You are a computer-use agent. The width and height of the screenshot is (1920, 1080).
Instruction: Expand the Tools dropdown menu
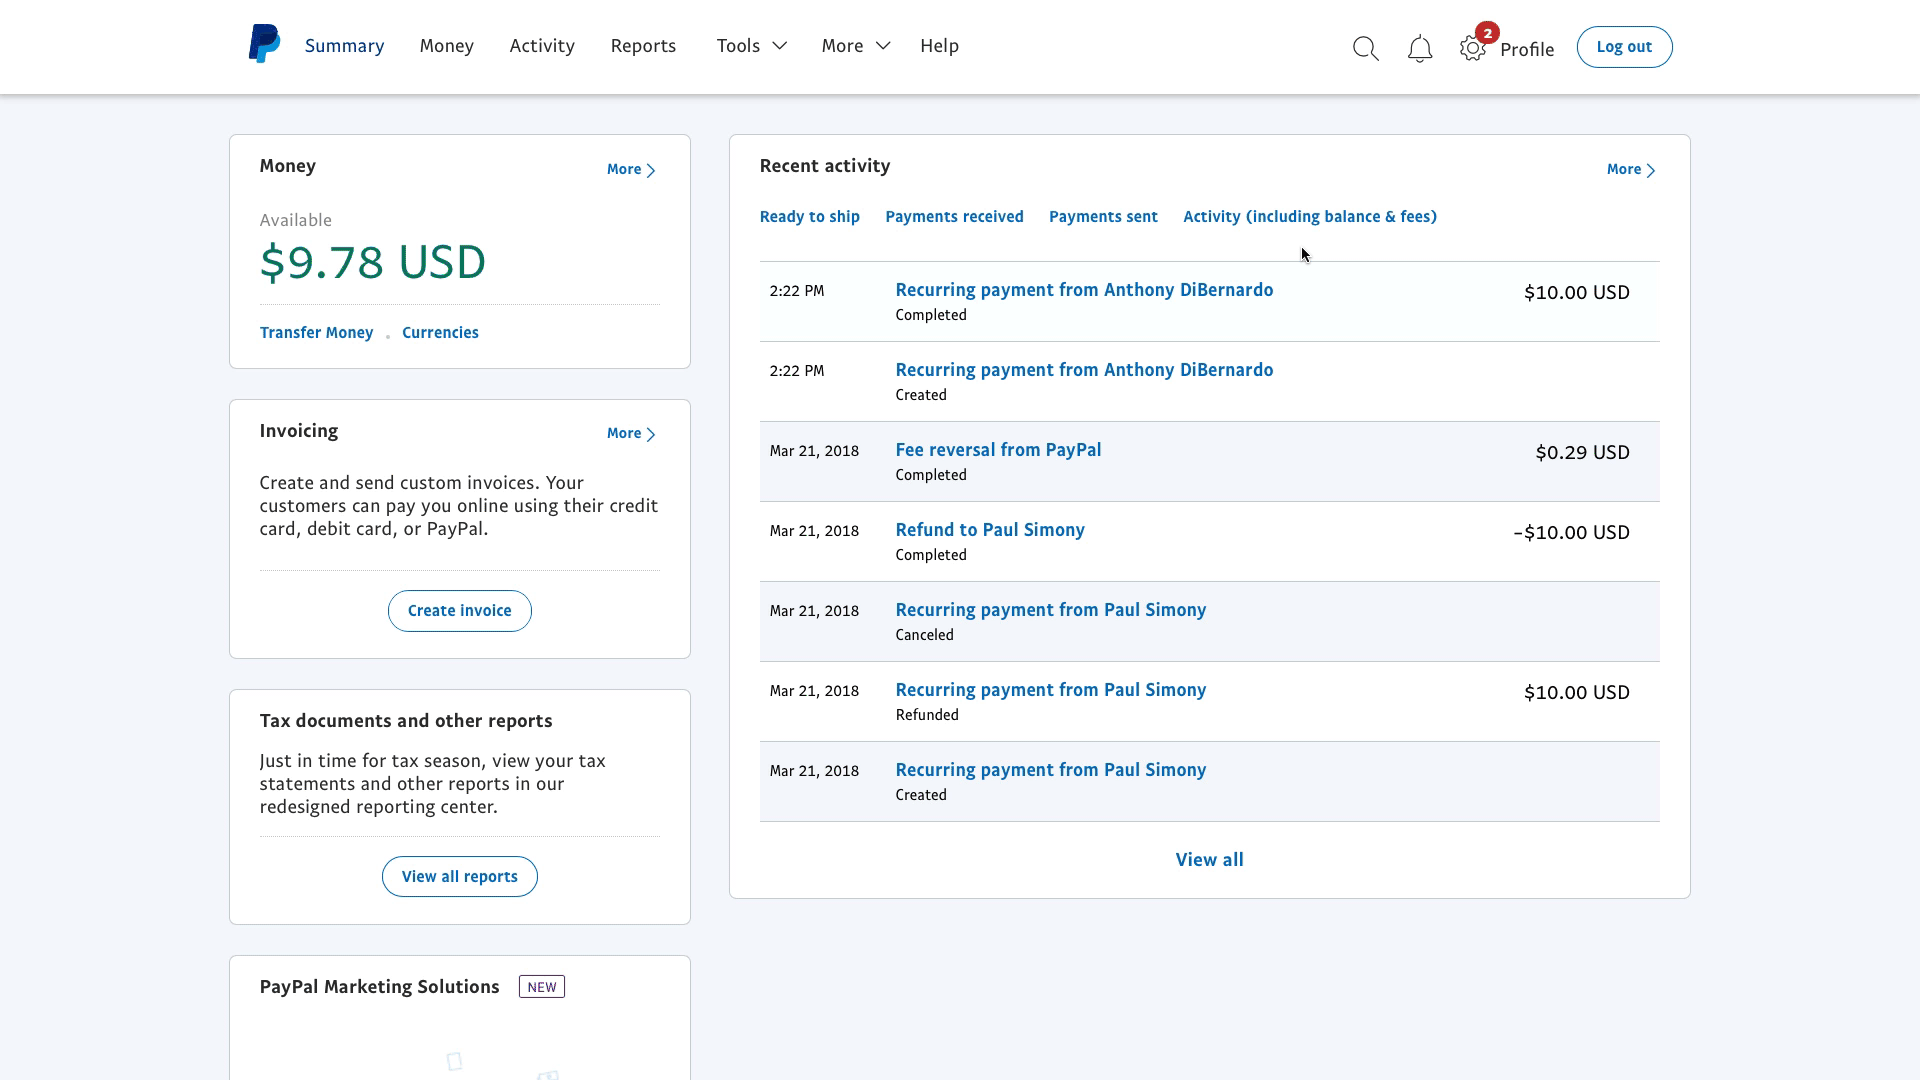pyautogui.click(x=751, y=46)
